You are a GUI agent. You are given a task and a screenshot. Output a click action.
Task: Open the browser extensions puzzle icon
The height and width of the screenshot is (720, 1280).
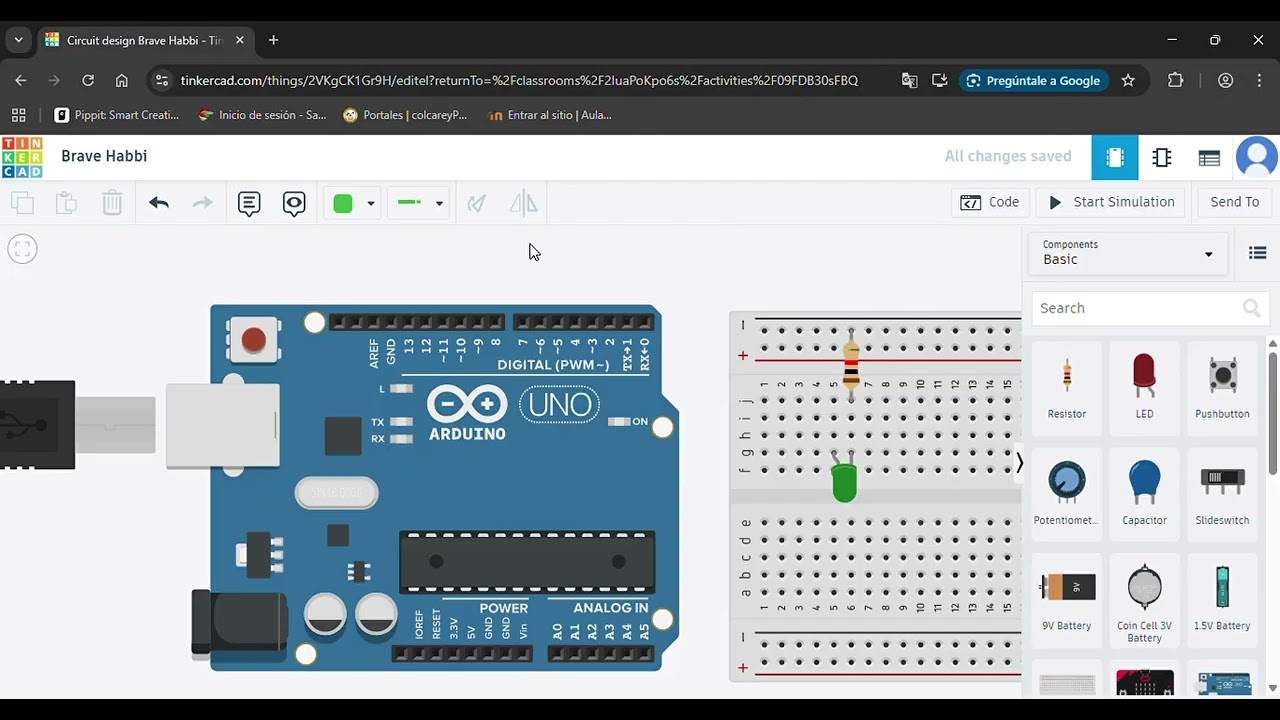tap(1176, 81)
